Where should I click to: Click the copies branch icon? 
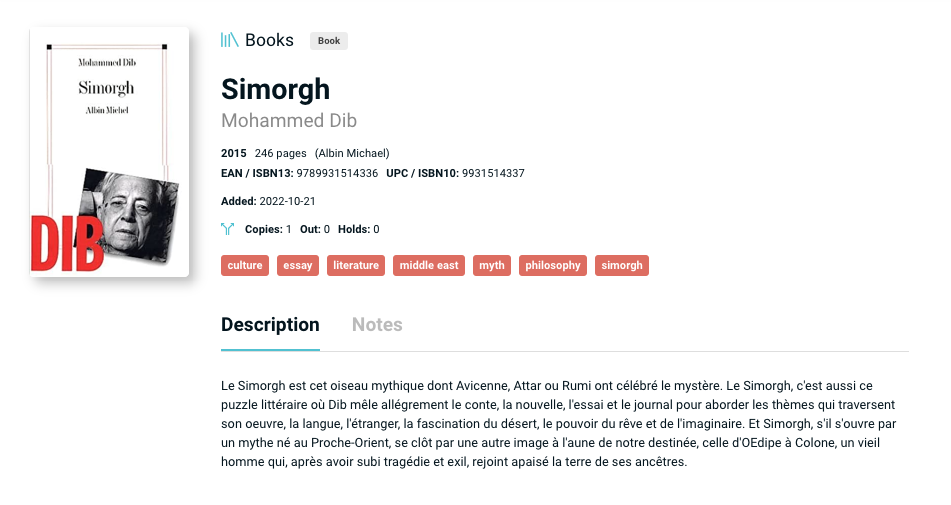(x=227, y=229)
